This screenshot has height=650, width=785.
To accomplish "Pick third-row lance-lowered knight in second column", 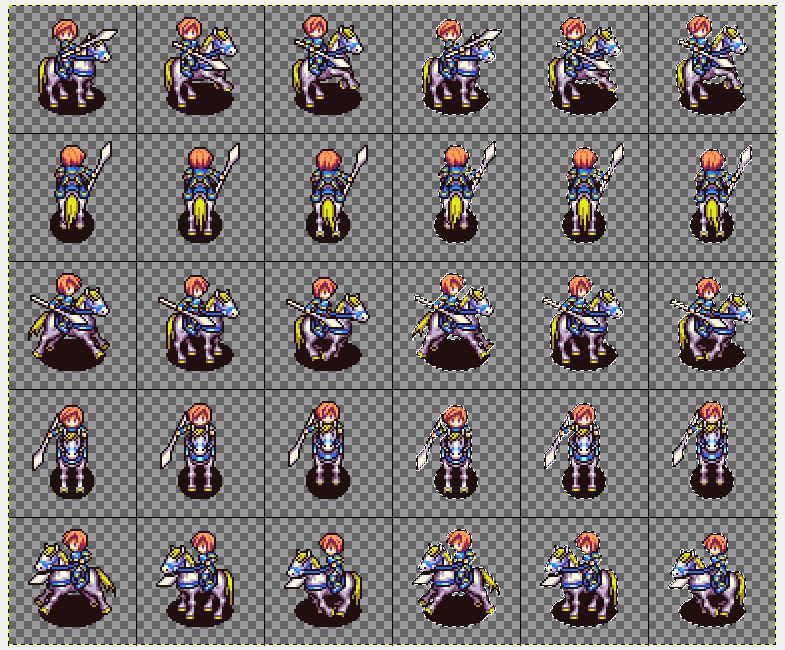I will pyautogui.click(x=198, y=322).
